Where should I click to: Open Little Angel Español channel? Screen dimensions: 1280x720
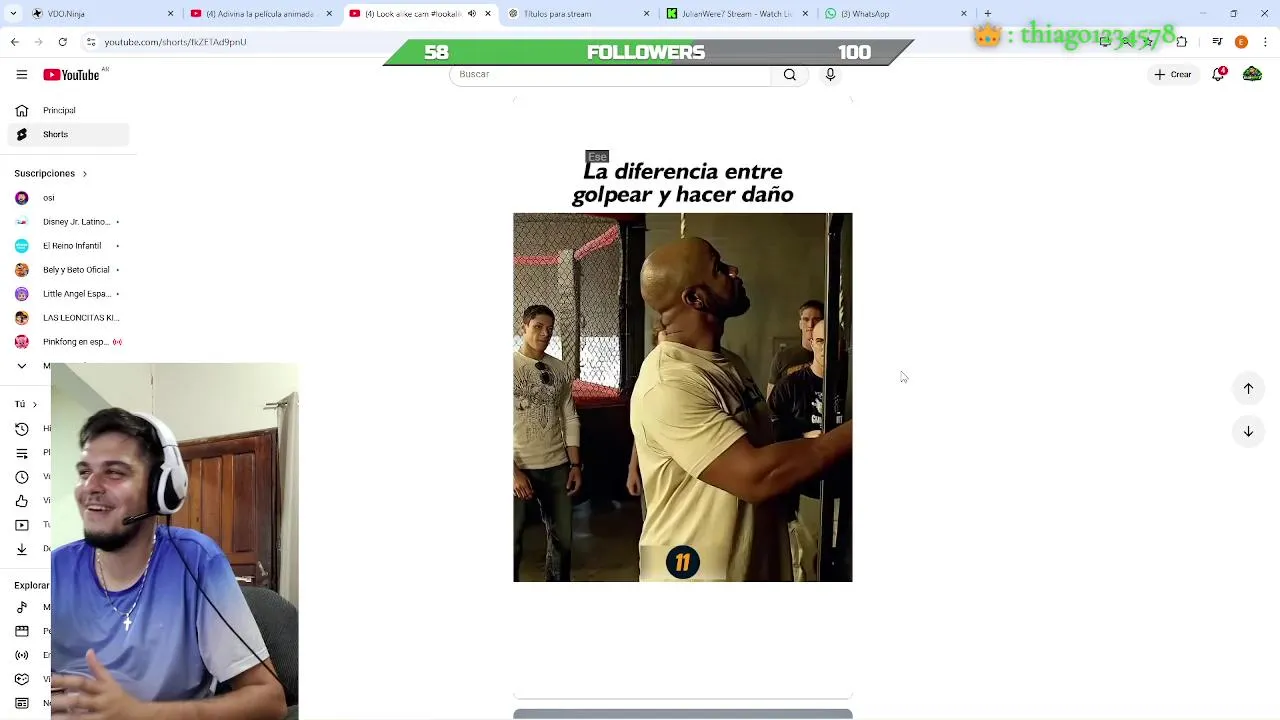pos(68,294)
